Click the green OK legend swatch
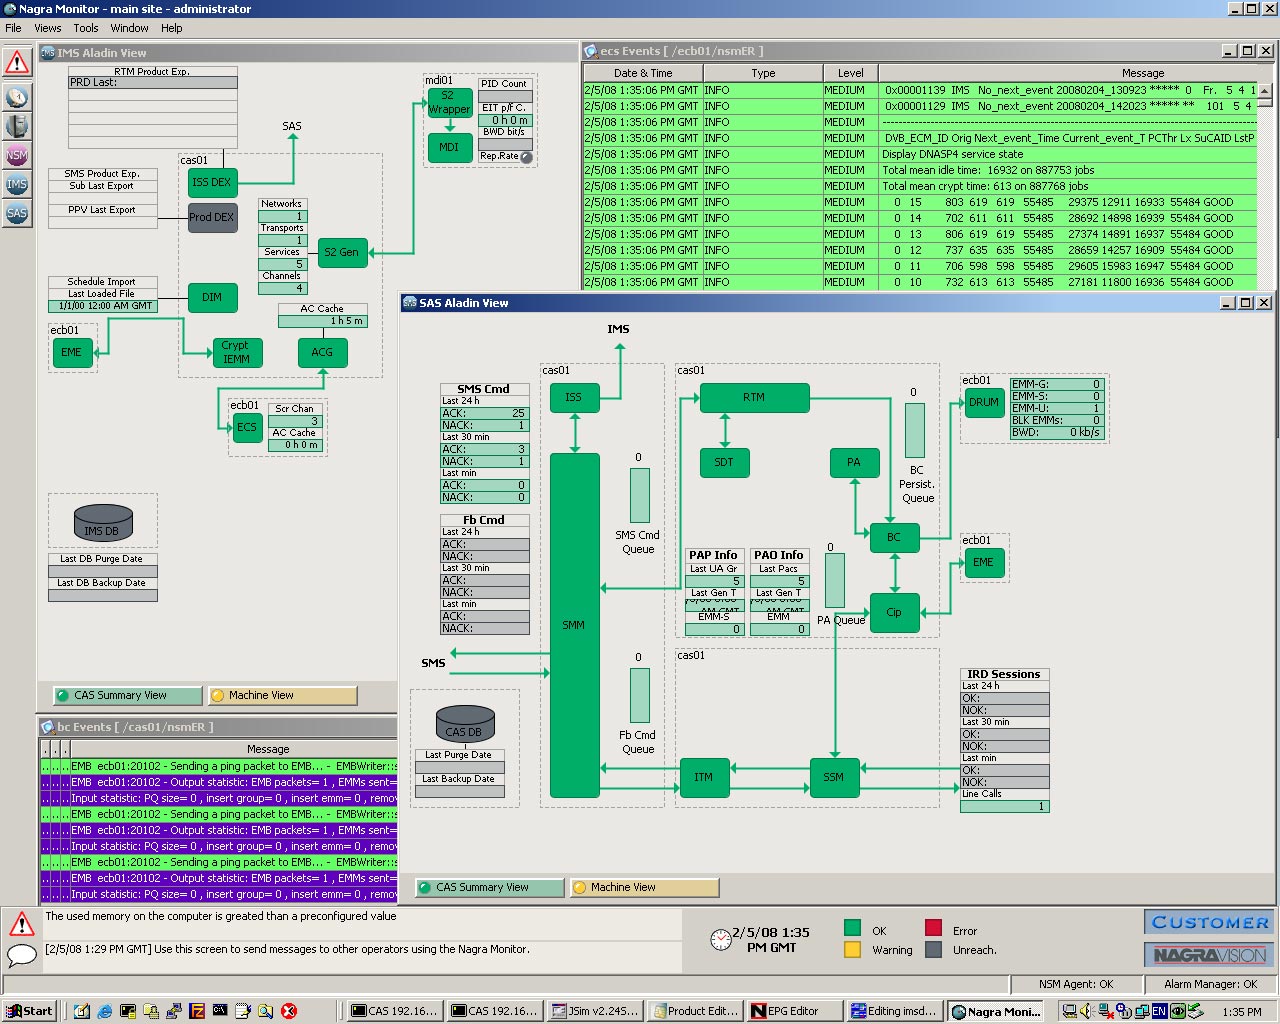Image resolution: width=1280 pixels, height=1024 pixels. pos(852,928)
